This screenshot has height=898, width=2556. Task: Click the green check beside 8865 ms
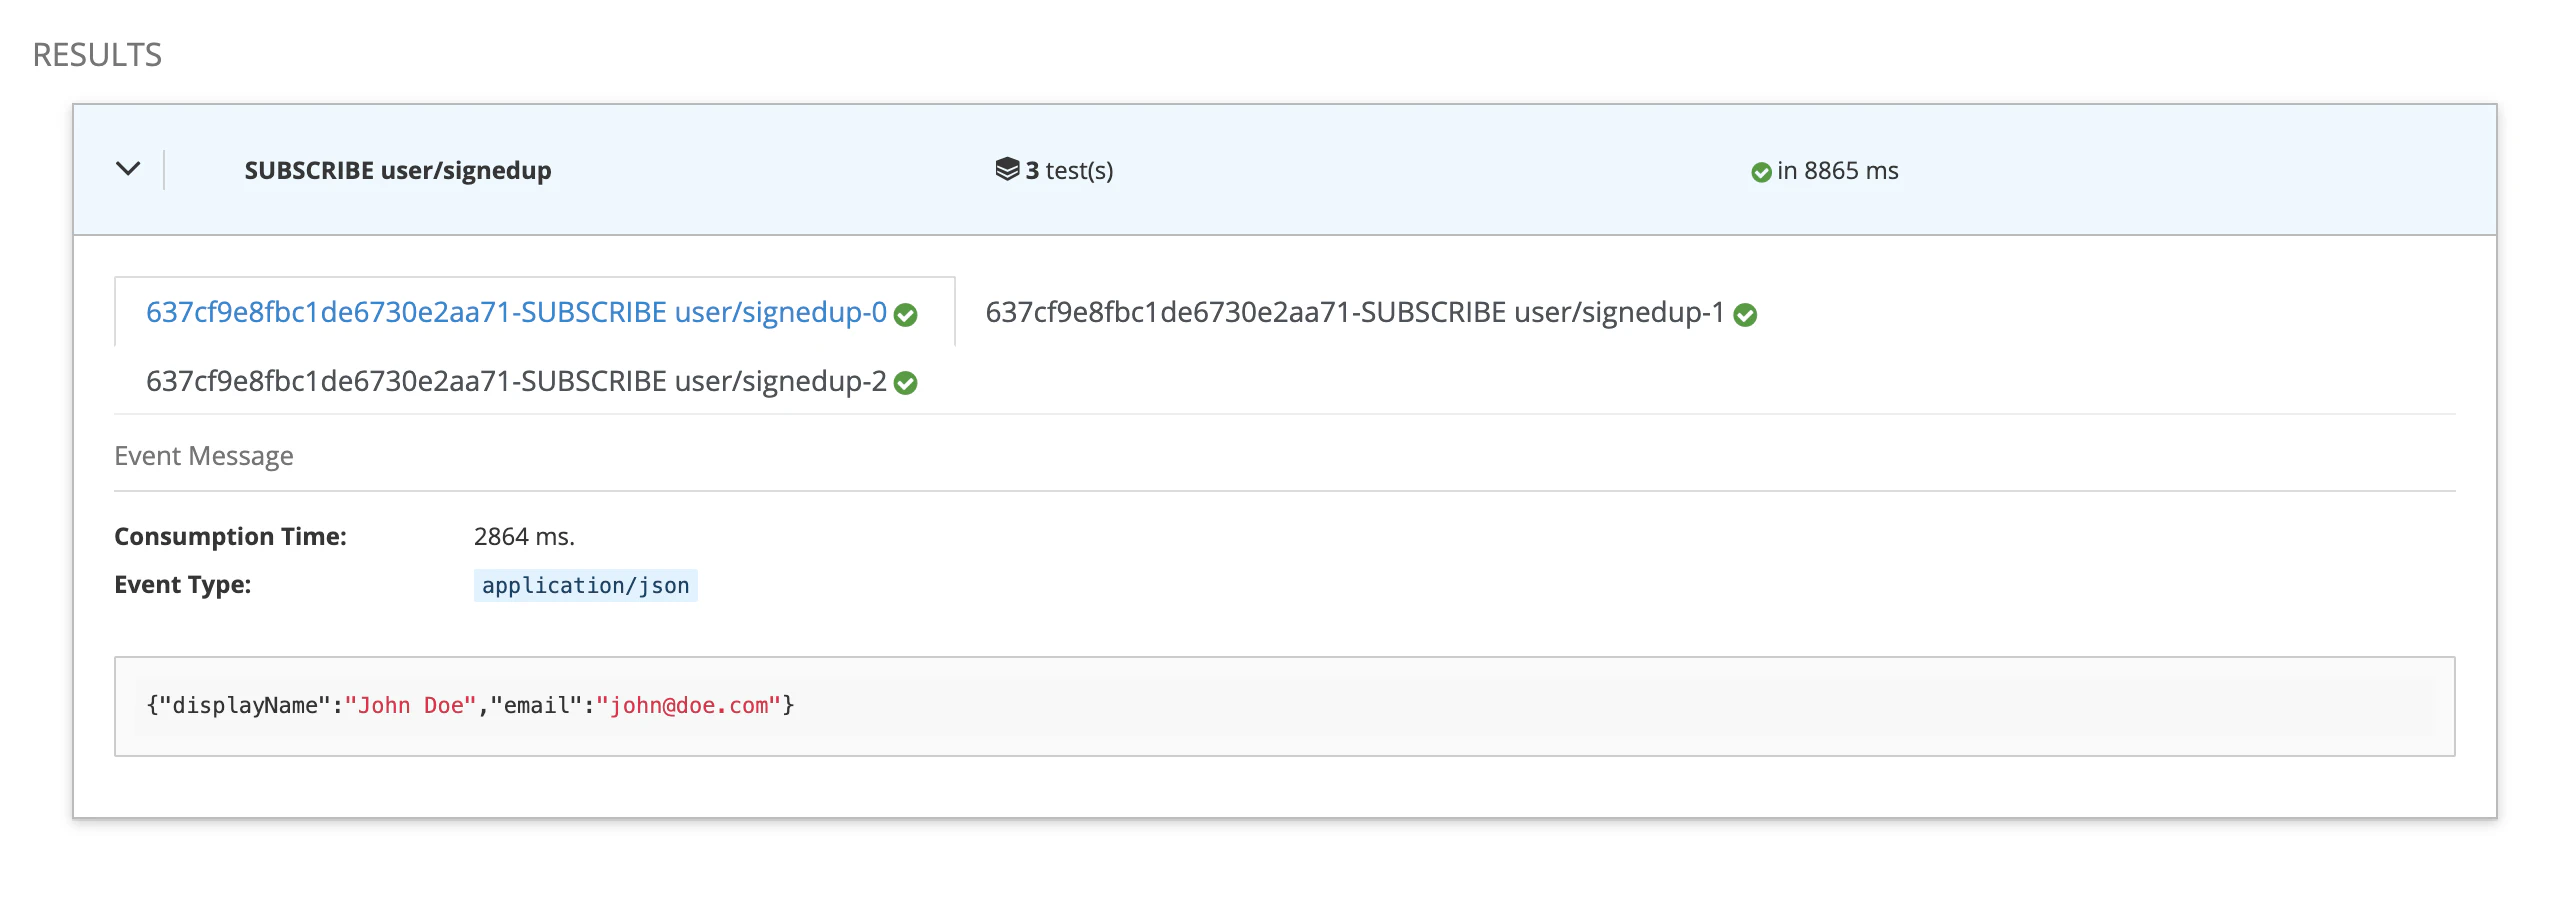1761,173
